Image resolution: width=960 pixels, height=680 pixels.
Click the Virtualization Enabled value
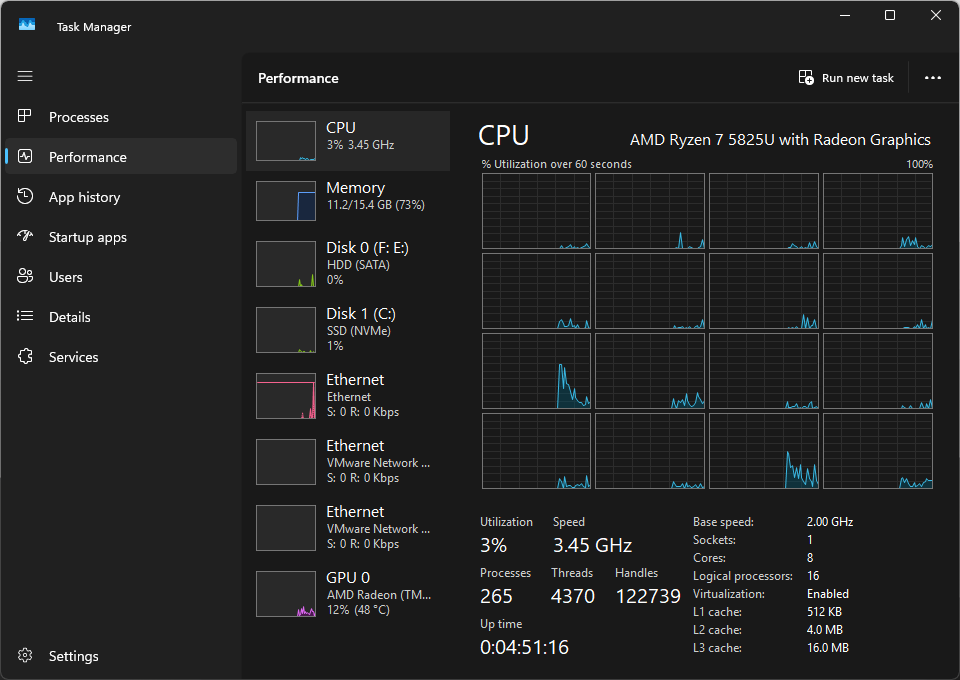click(x=828, y=594)
